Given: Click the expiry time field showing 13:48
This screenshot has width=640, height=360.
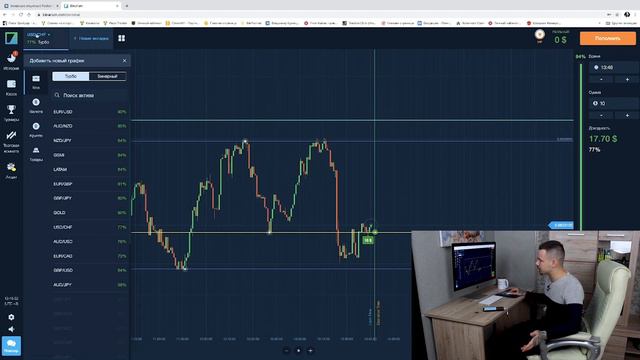Looking at the screenshot, I should 614,67.
